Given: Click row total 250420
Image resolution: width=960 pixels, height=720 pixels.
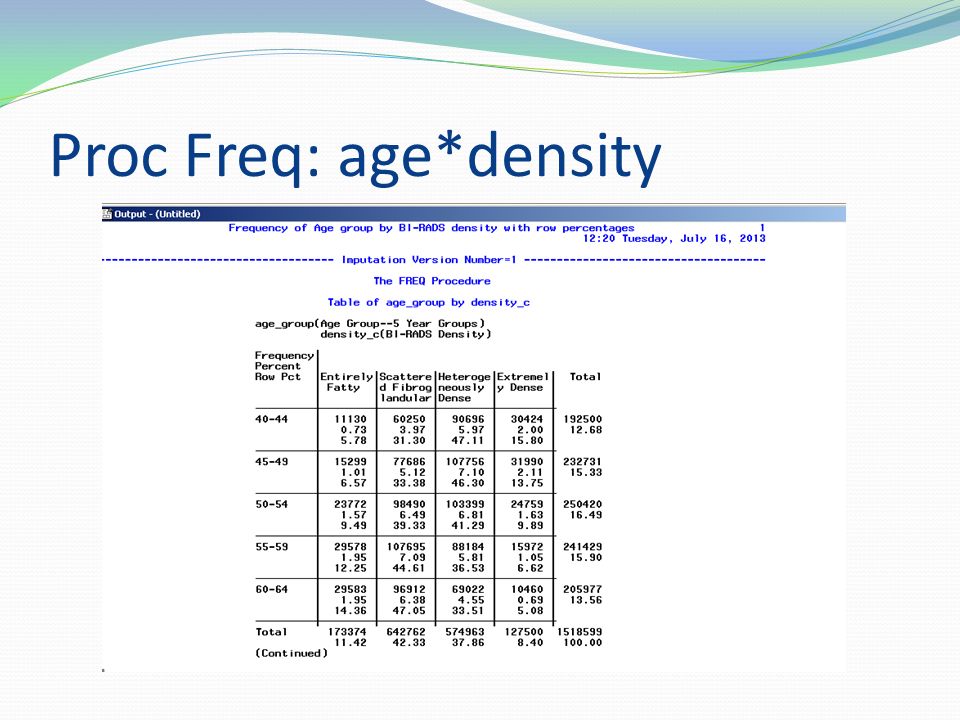Looking at the screenshot, I should (582, 504).
